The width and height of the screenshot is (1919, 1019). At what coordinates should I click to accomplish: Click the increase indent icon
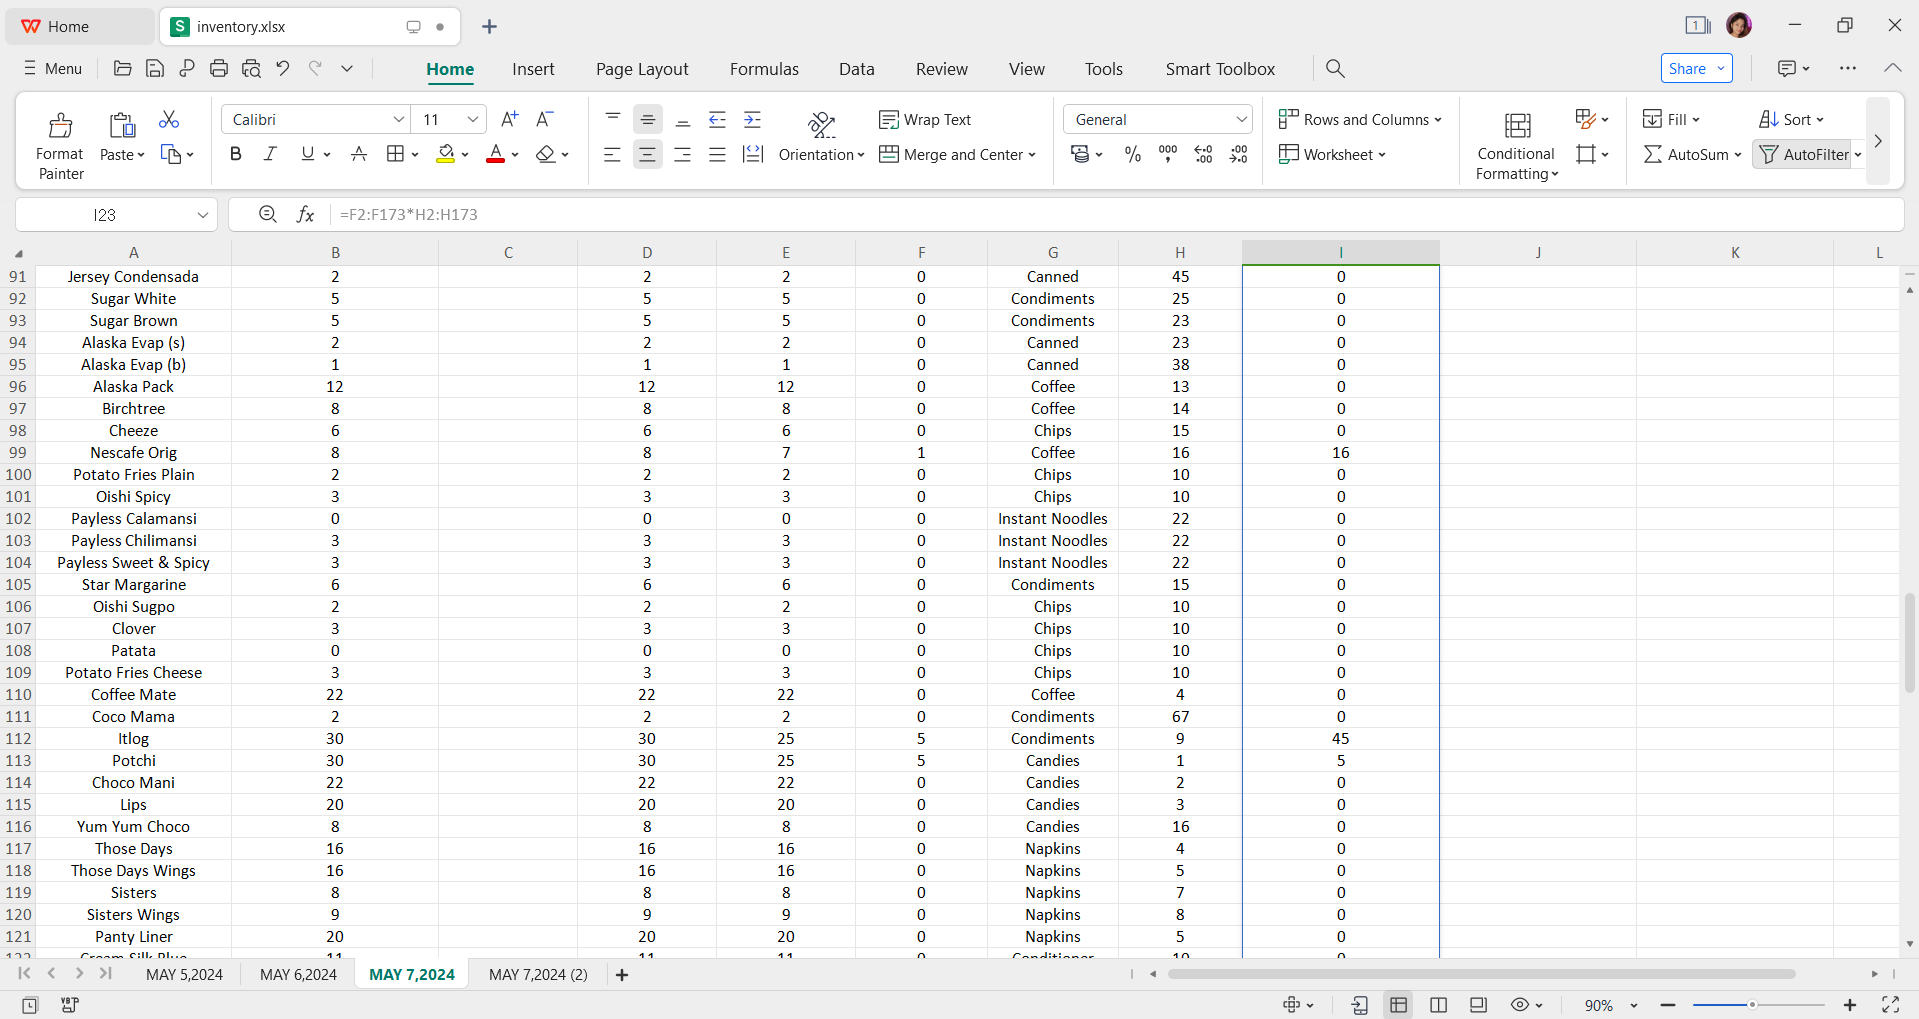(x=753, y=119)
